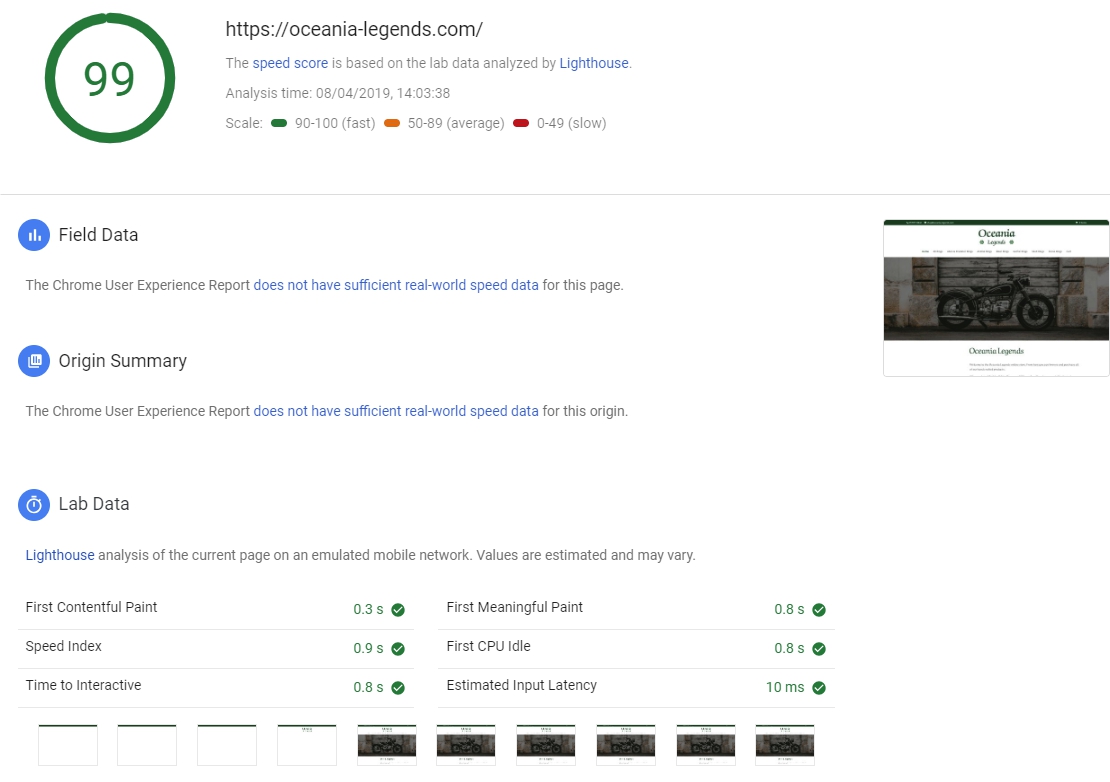Screen dimensions: 1110x782
Task: Click the first blank filmstrip frame
Action: coord(68,745)
